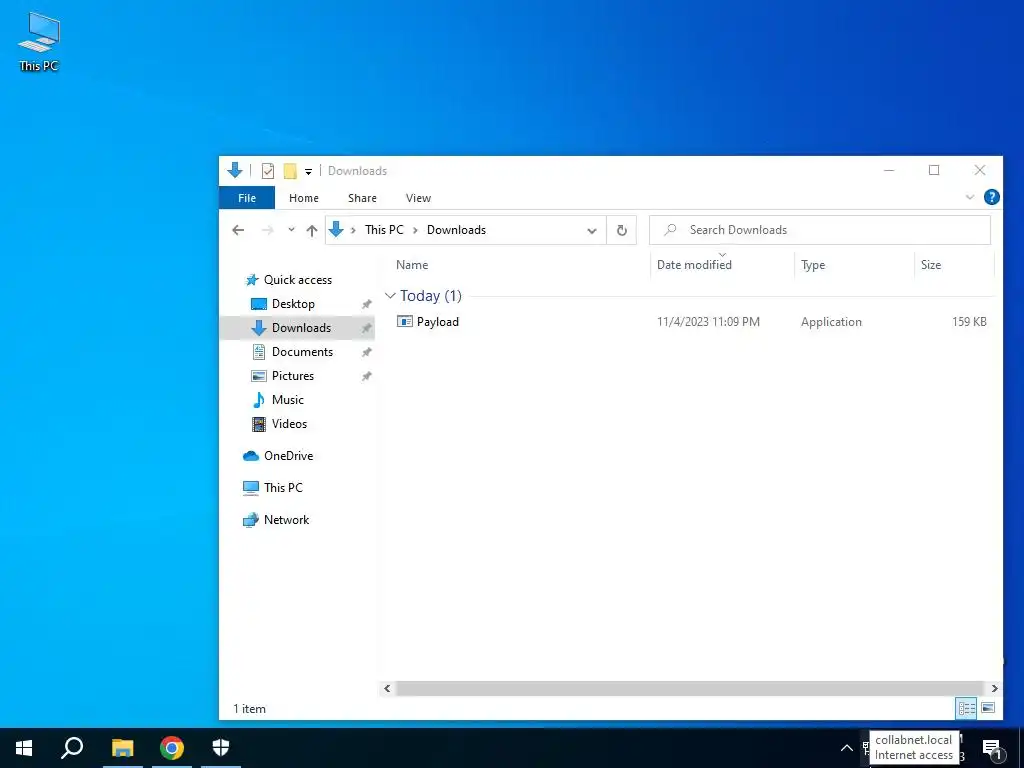Screen dimensions: 1024x768
Task: Open the notification Action Center icon
Action: click(991, 748)
